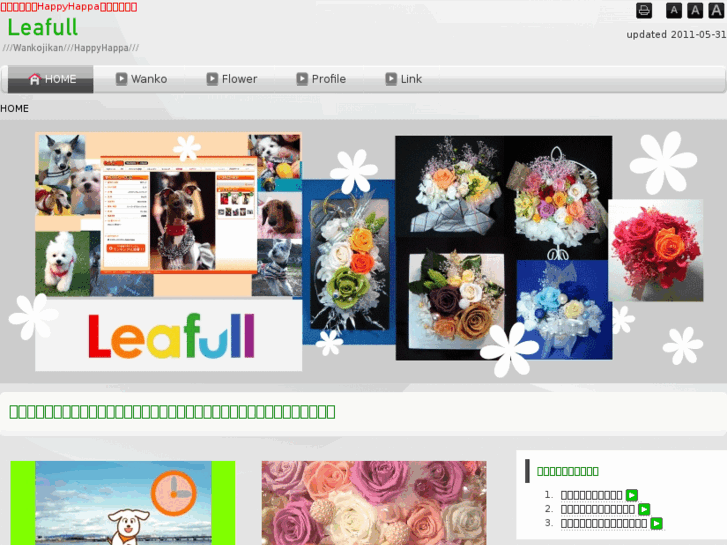Click the arrow icon beside Flower
The width and height of the screenshot is (727, 545).
click(x=212, y=79)
